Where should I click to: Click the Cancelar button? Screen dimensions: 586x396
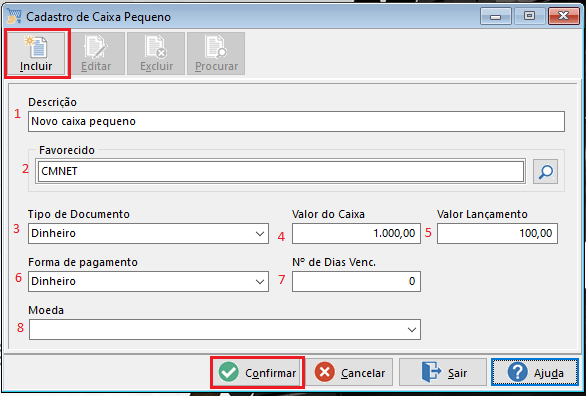[x=349, y=372]
